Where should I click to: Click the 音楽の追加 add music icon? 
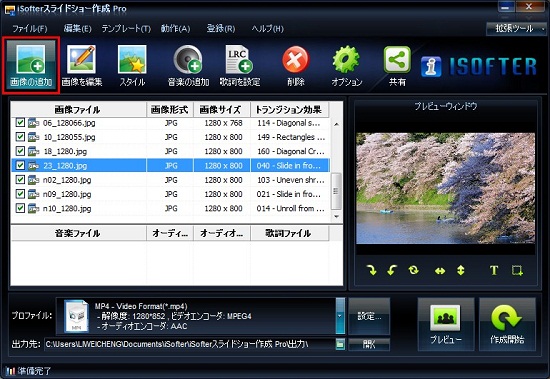[188, 66]
